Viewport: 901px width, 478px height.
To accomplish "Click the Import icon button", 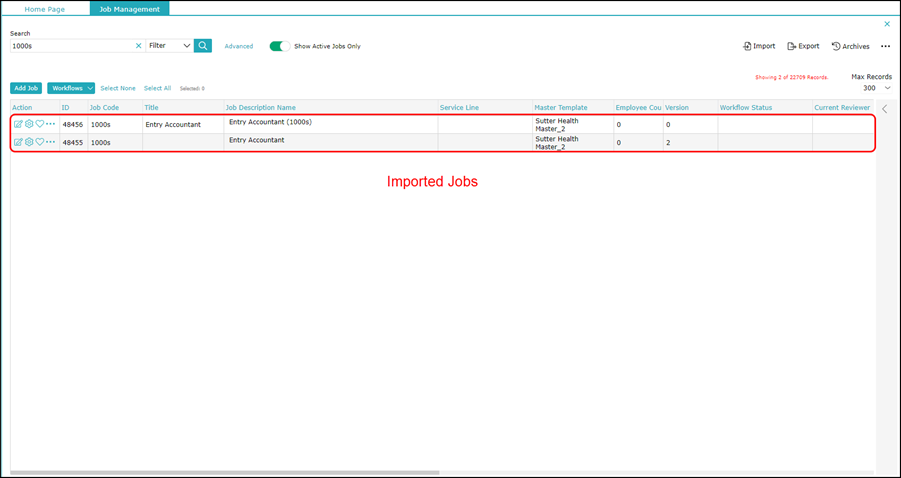I will (x=759, y=46).
